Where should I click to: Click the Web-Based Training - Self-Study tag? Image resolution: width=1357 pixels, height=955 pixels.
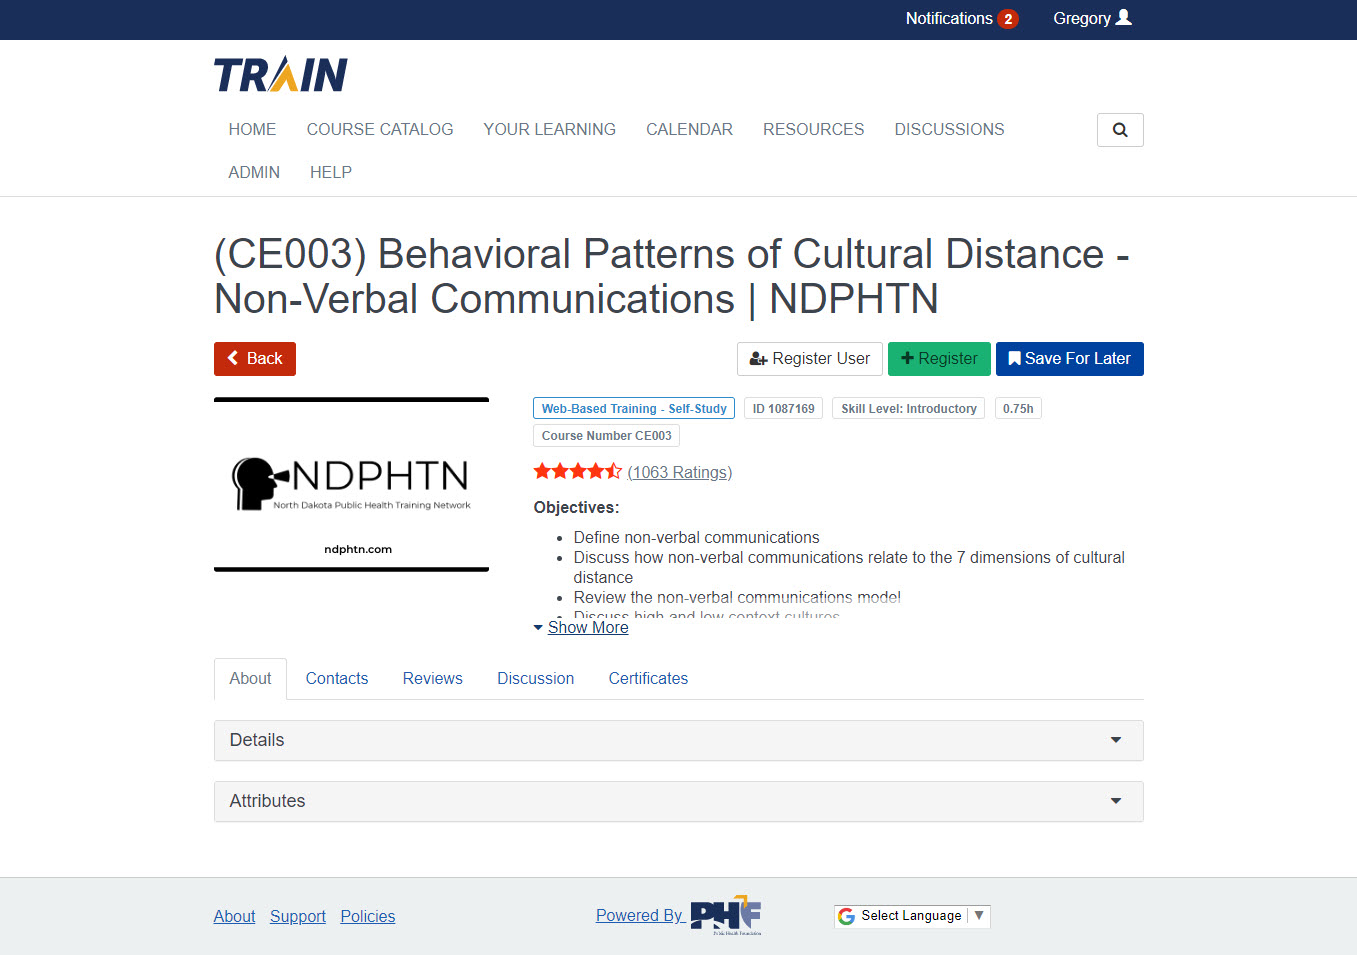634,408
